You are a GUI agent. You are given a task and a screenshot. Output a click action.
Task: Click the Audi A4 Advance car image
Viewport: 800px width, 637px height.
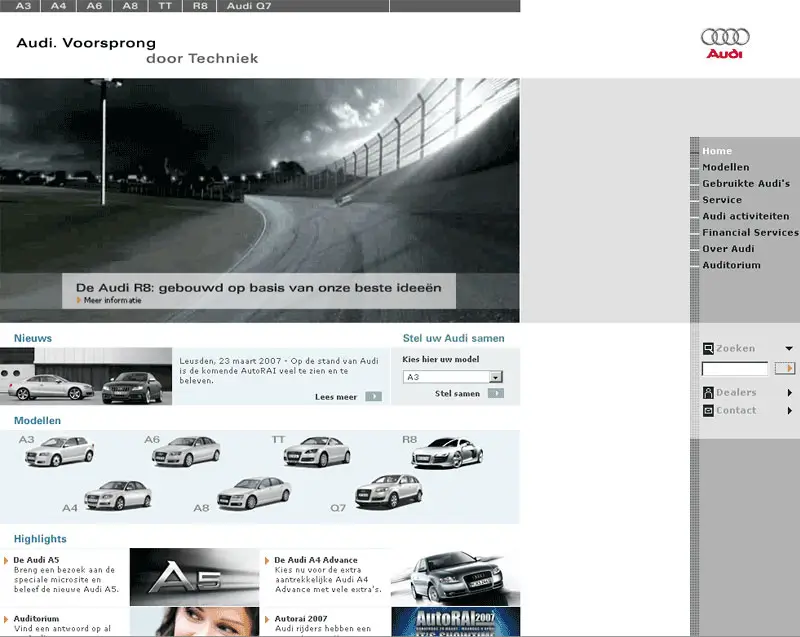tap(455, 577)
